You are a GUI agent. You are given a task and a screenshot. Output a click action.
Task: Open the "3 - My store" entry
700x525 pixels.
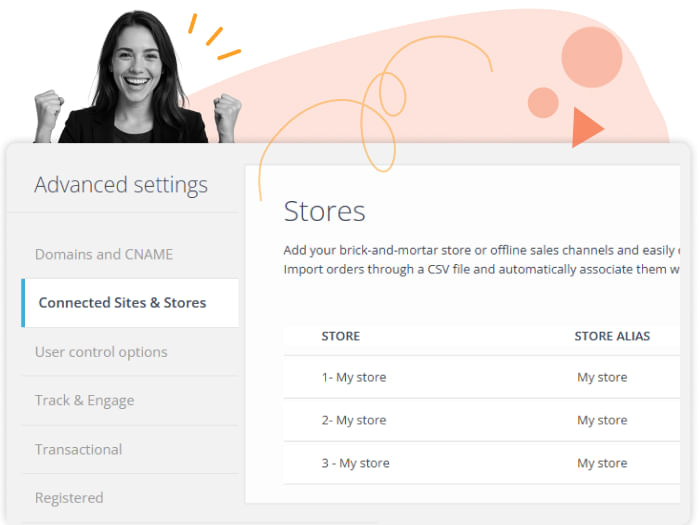coord(355,463)
